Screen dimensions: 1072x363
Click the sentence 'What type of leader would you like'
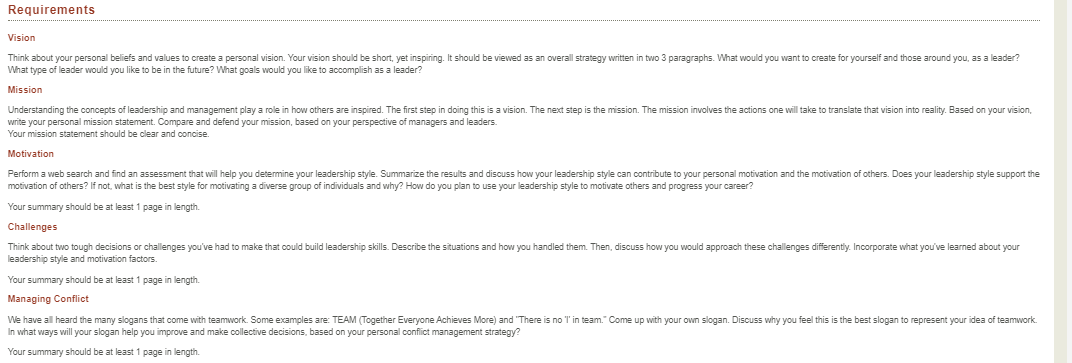(111, 70)
